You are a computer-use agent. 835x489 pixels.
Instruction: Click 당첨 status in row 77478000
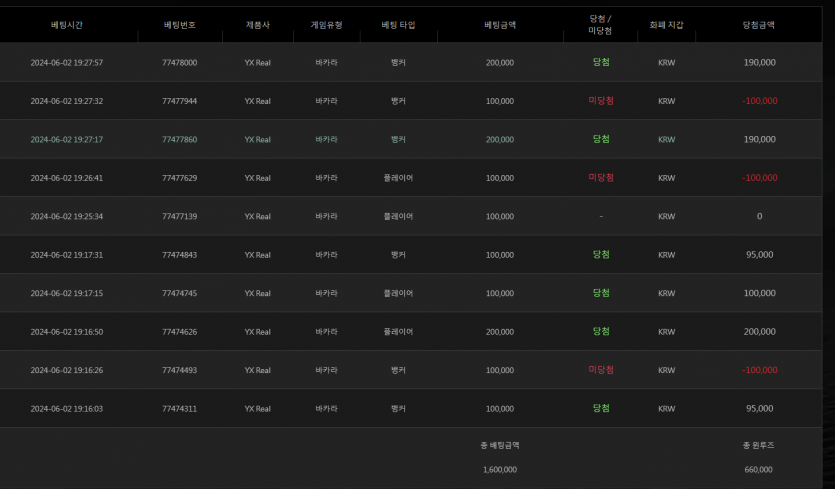601,62
